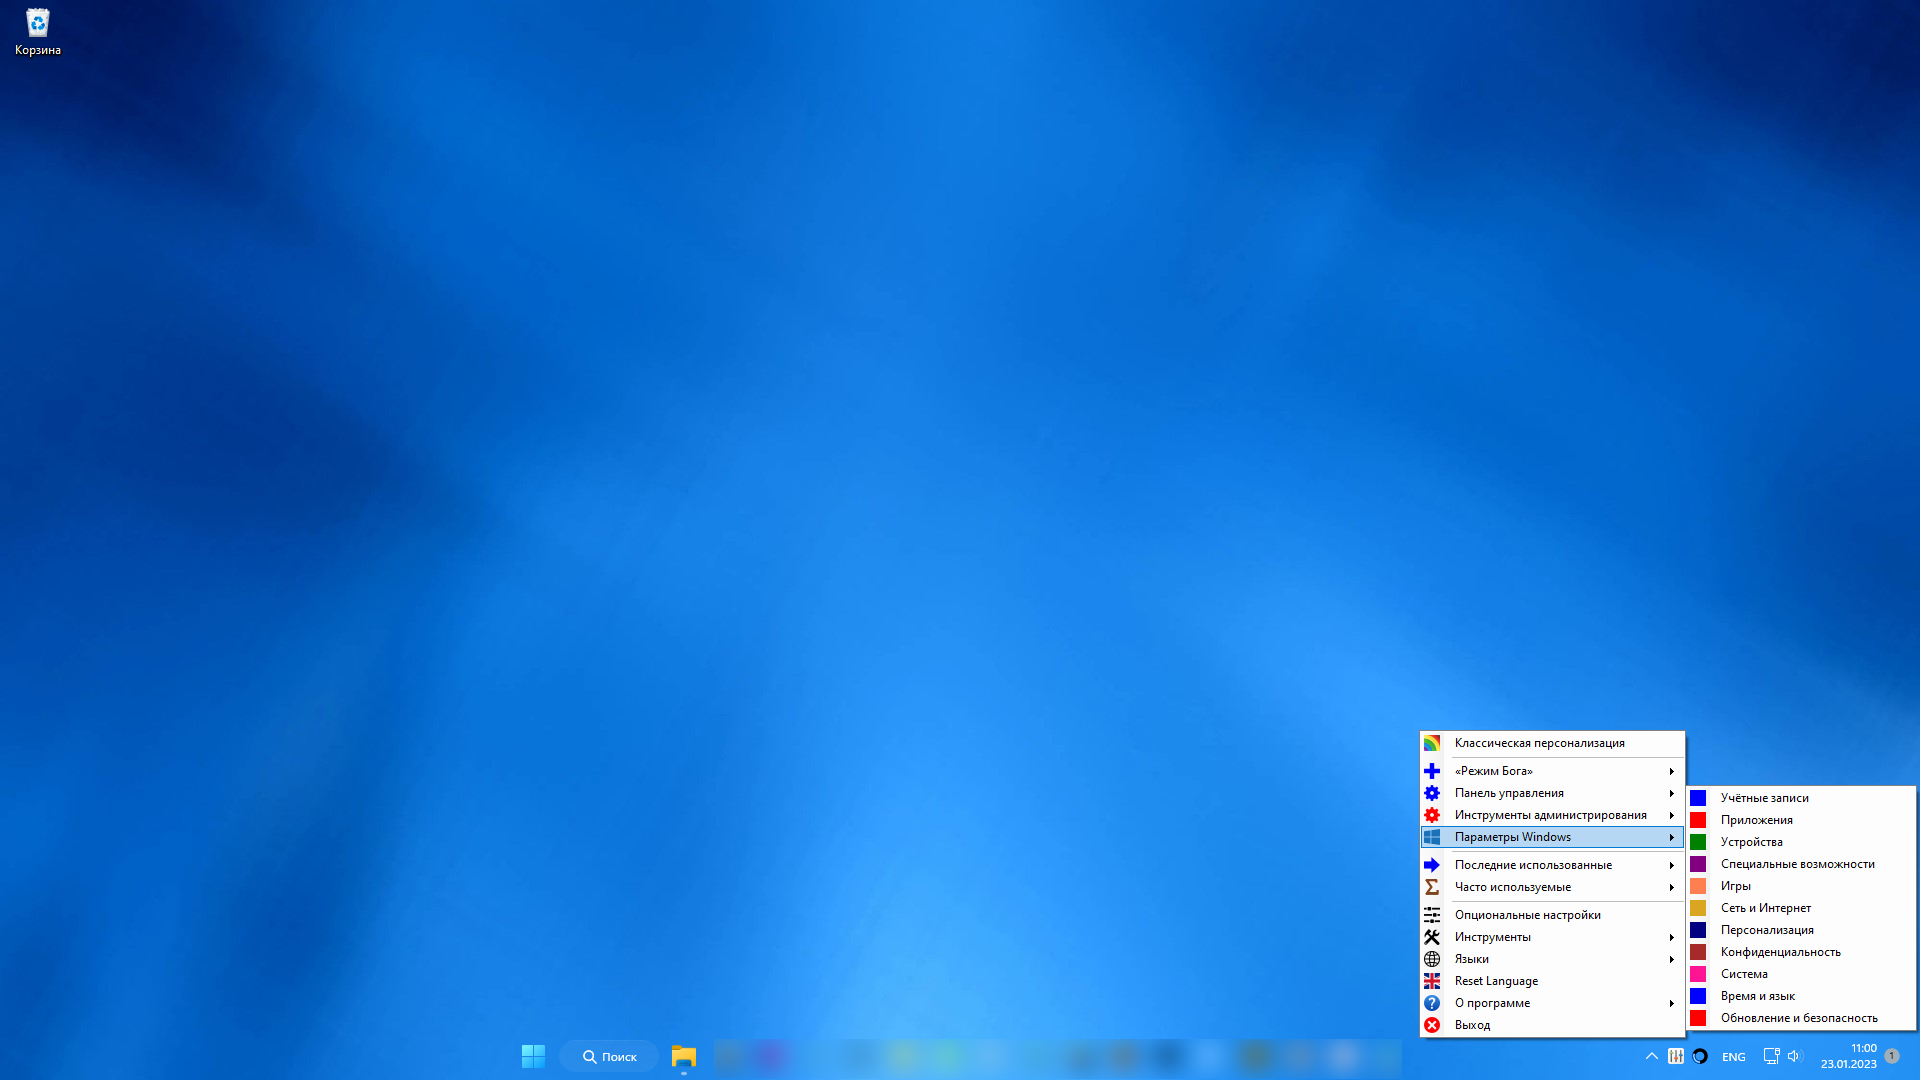This screenshot has width=1920, height=1080.
Task: Expand the «Режим Бога» submenu arrow
Action: coord(1671,771)
